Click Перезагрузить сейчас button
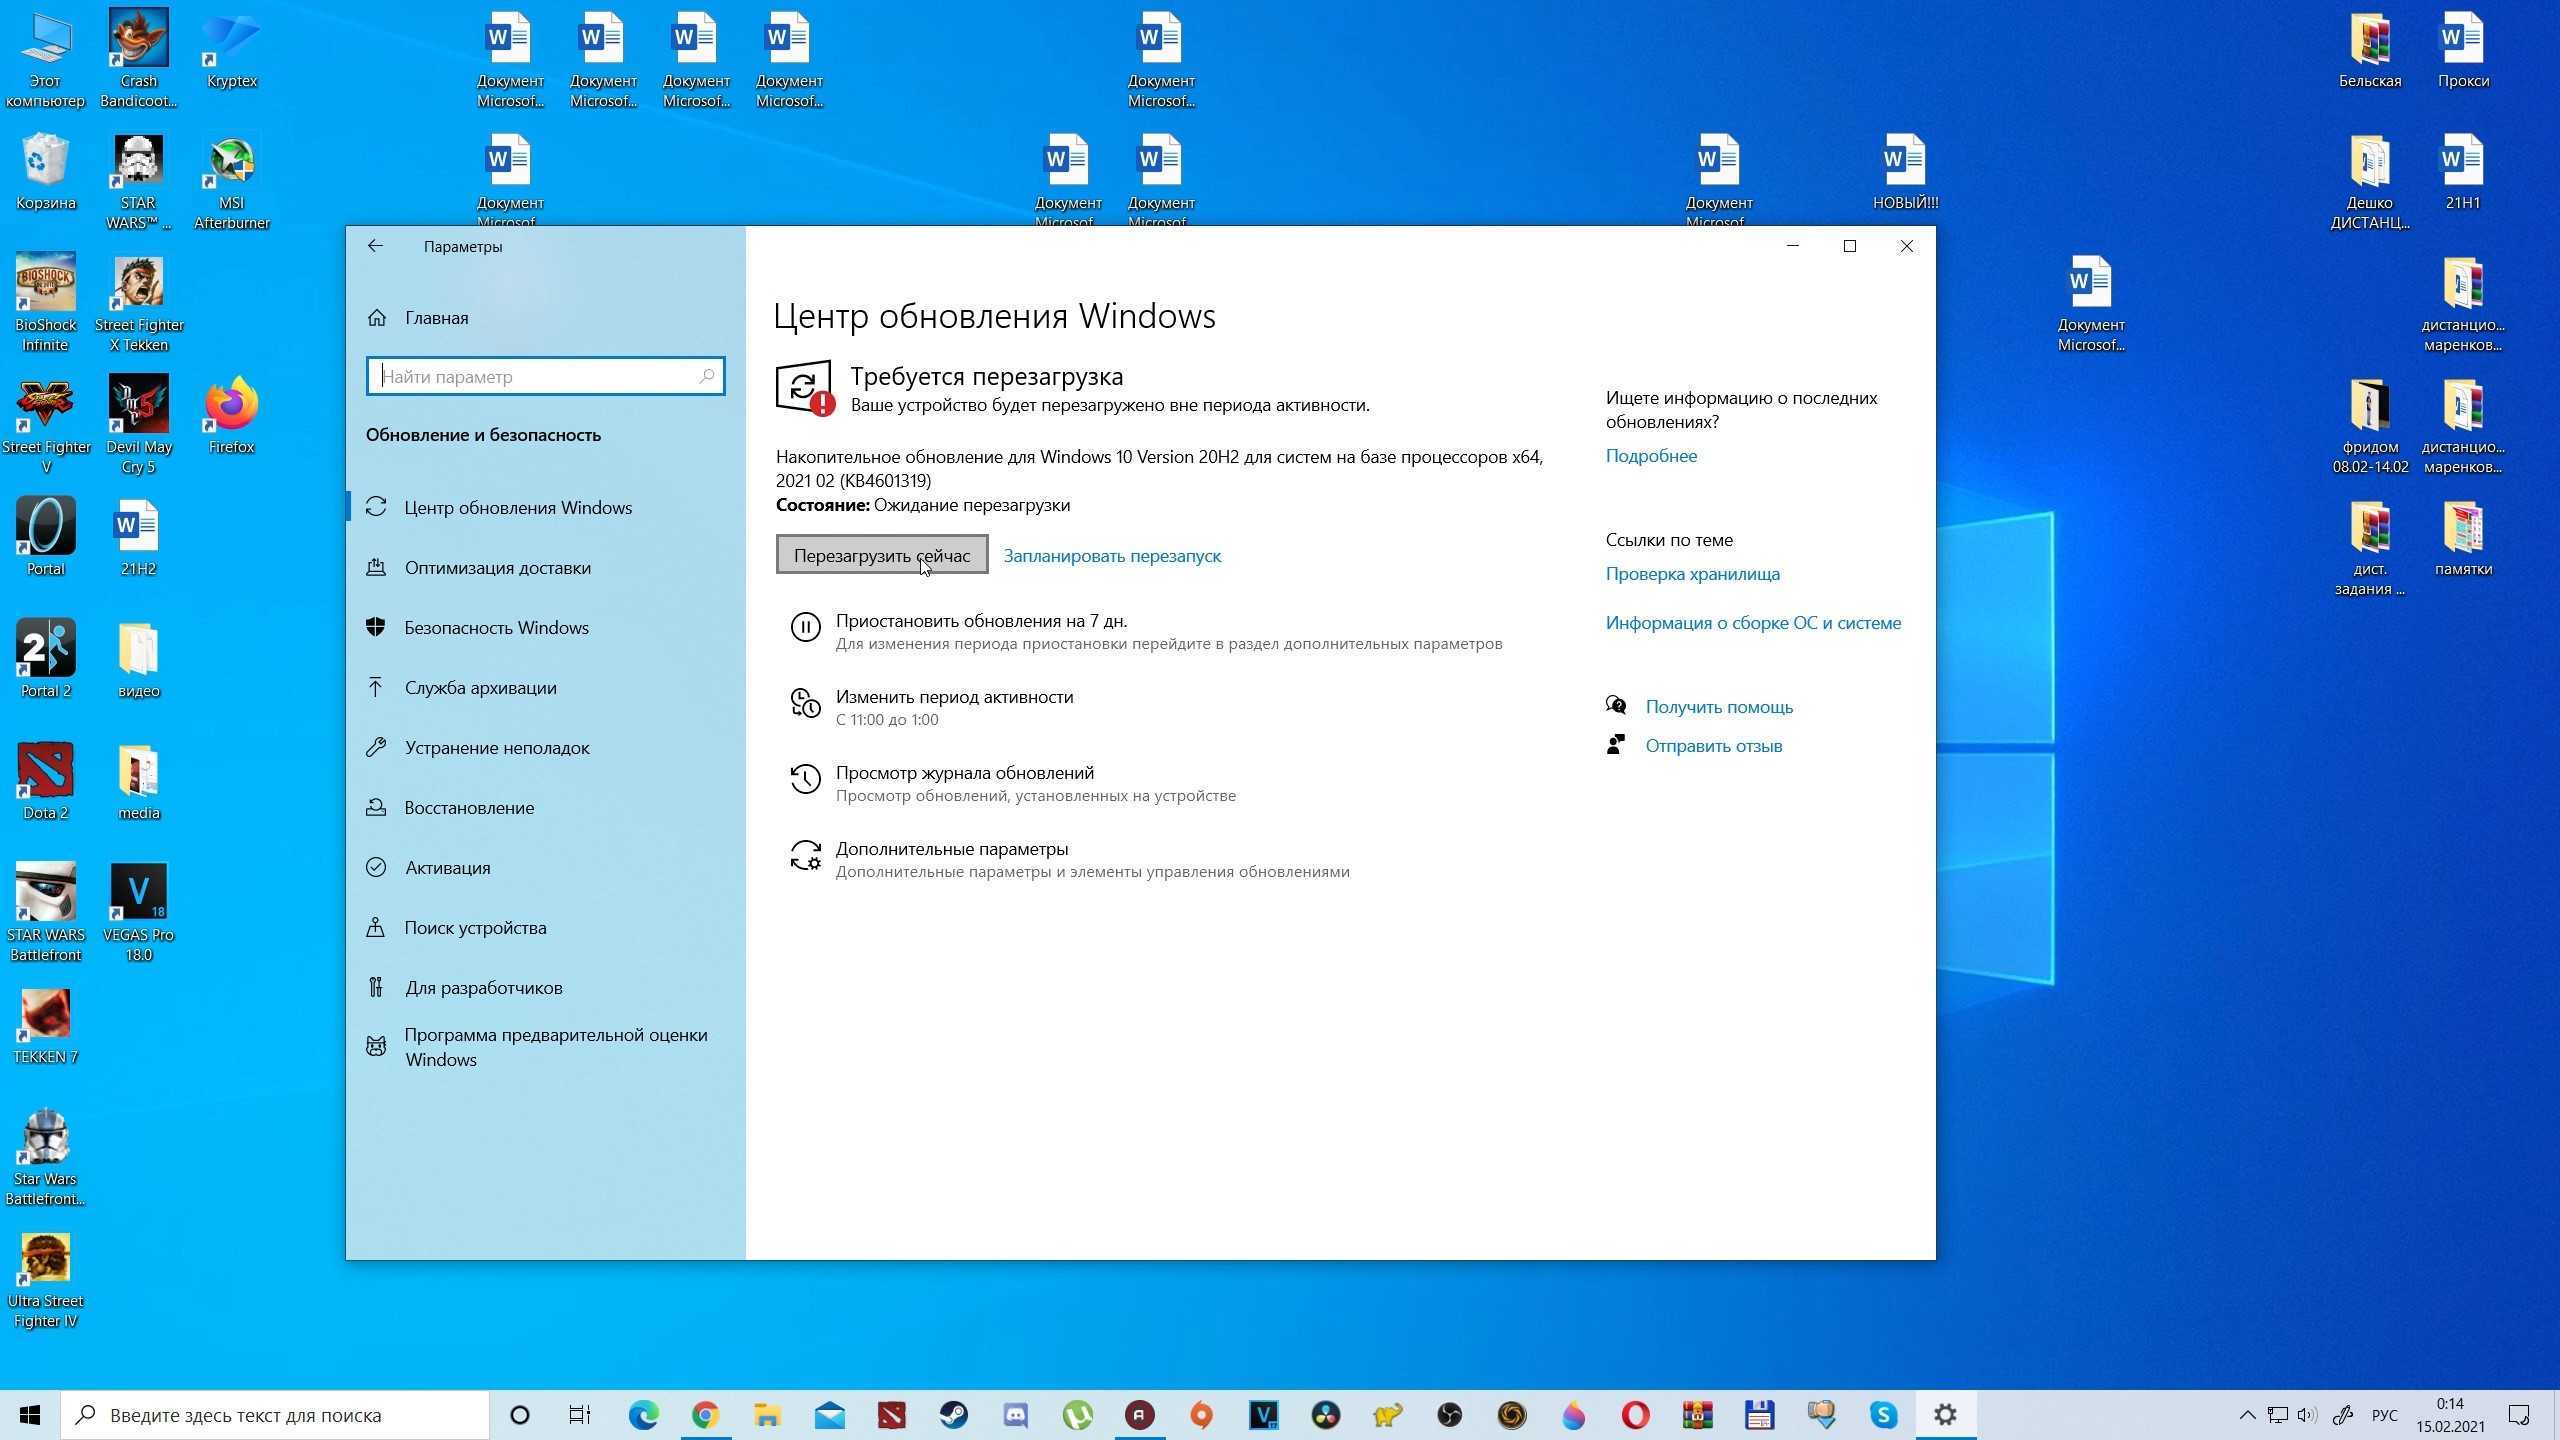2560x1440 pixels. [879, 556]
